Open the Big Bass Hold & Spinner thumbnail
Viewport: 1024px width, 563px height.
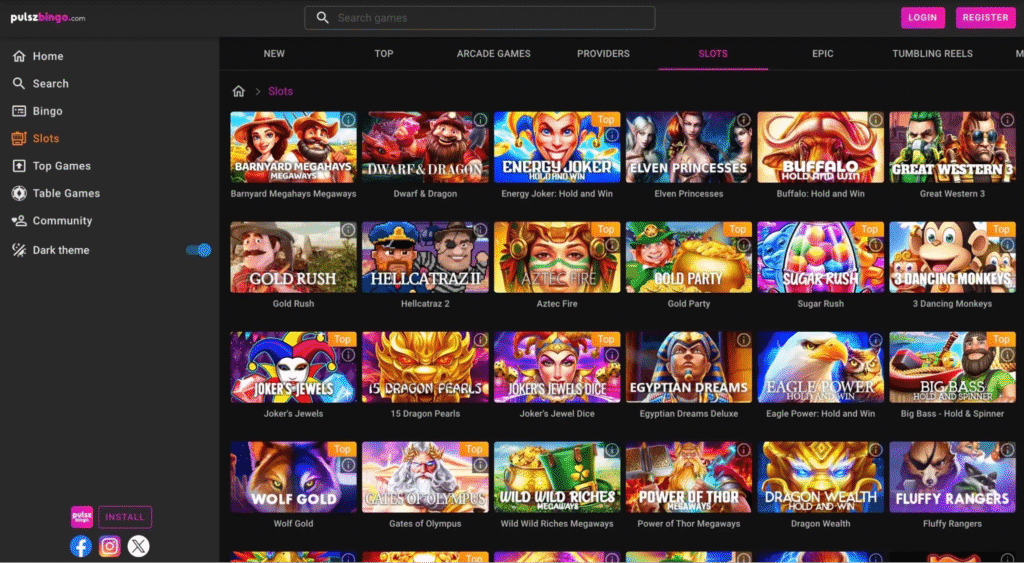[x=952, y=367]
